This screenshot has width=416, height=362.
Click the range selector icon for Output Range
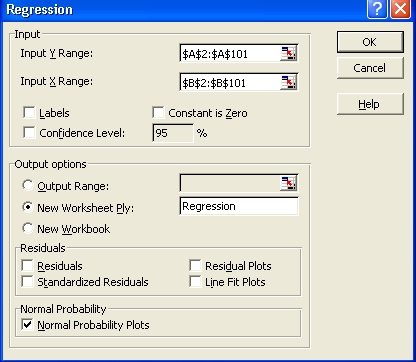[288, 183]
